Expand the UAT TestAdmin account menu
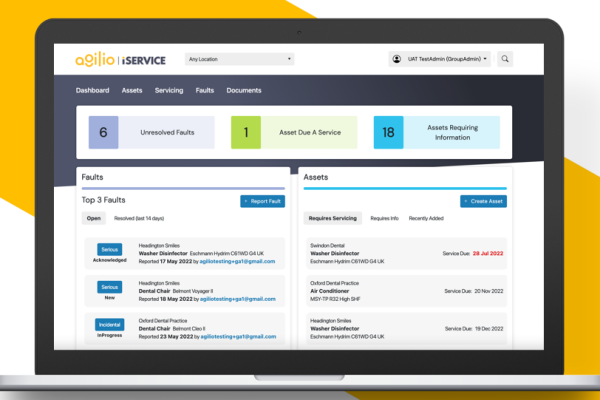This screenshot has height=400, width=600. 440,59
